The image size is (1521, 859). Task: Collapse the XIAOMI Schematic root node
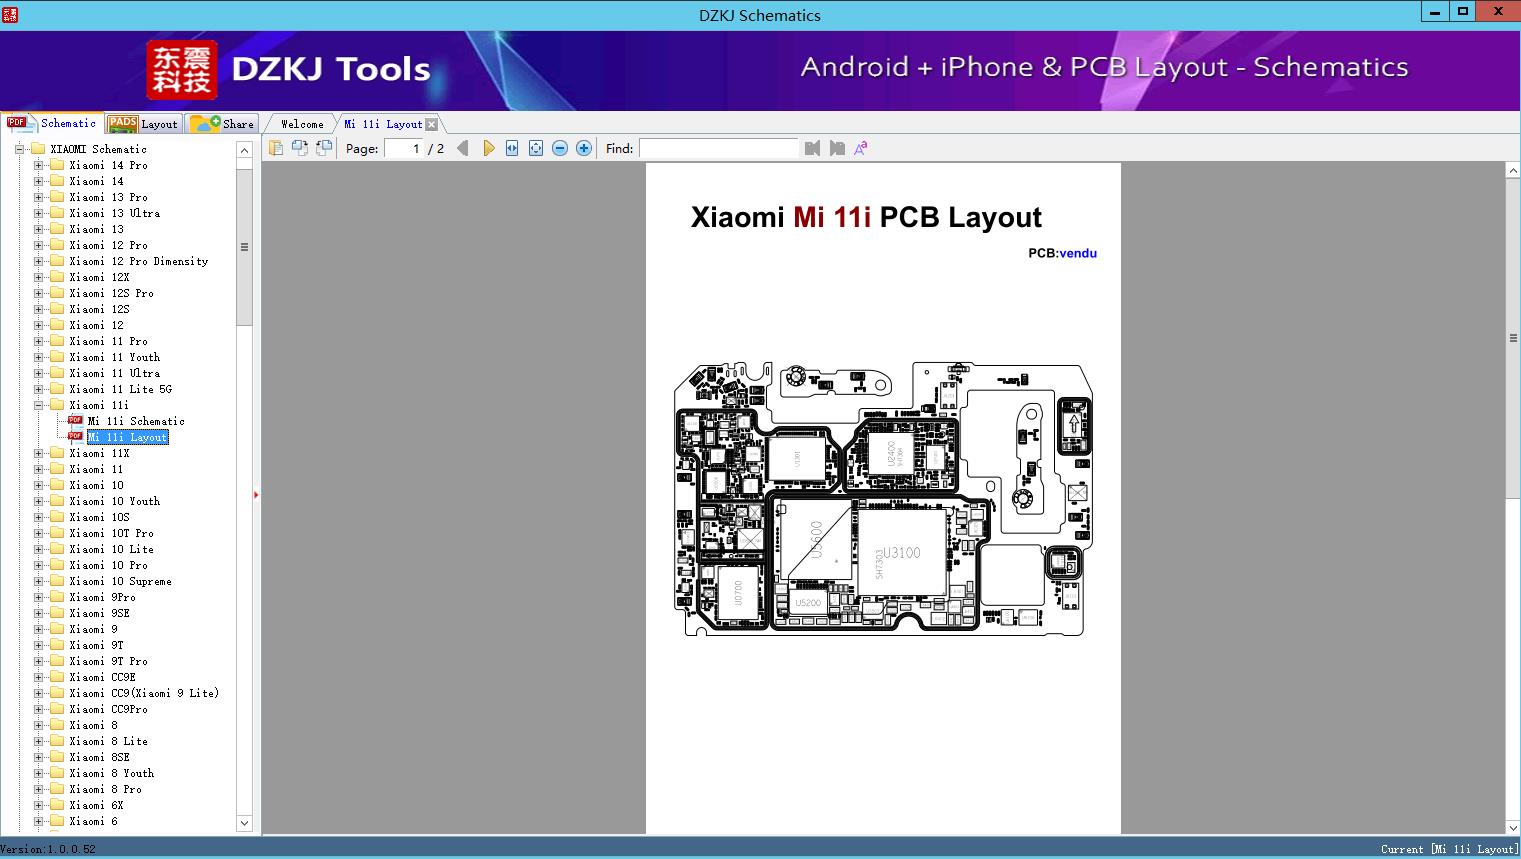click(x=17, y=148)
